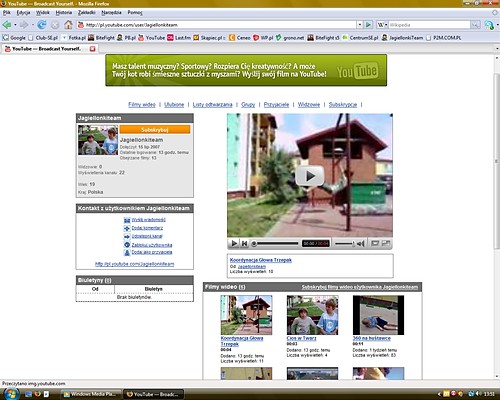The width and height of the screenshot is (500, 400).
Task: Open the Wikipedia search engine selector
Action: click(x=382, y=25)
